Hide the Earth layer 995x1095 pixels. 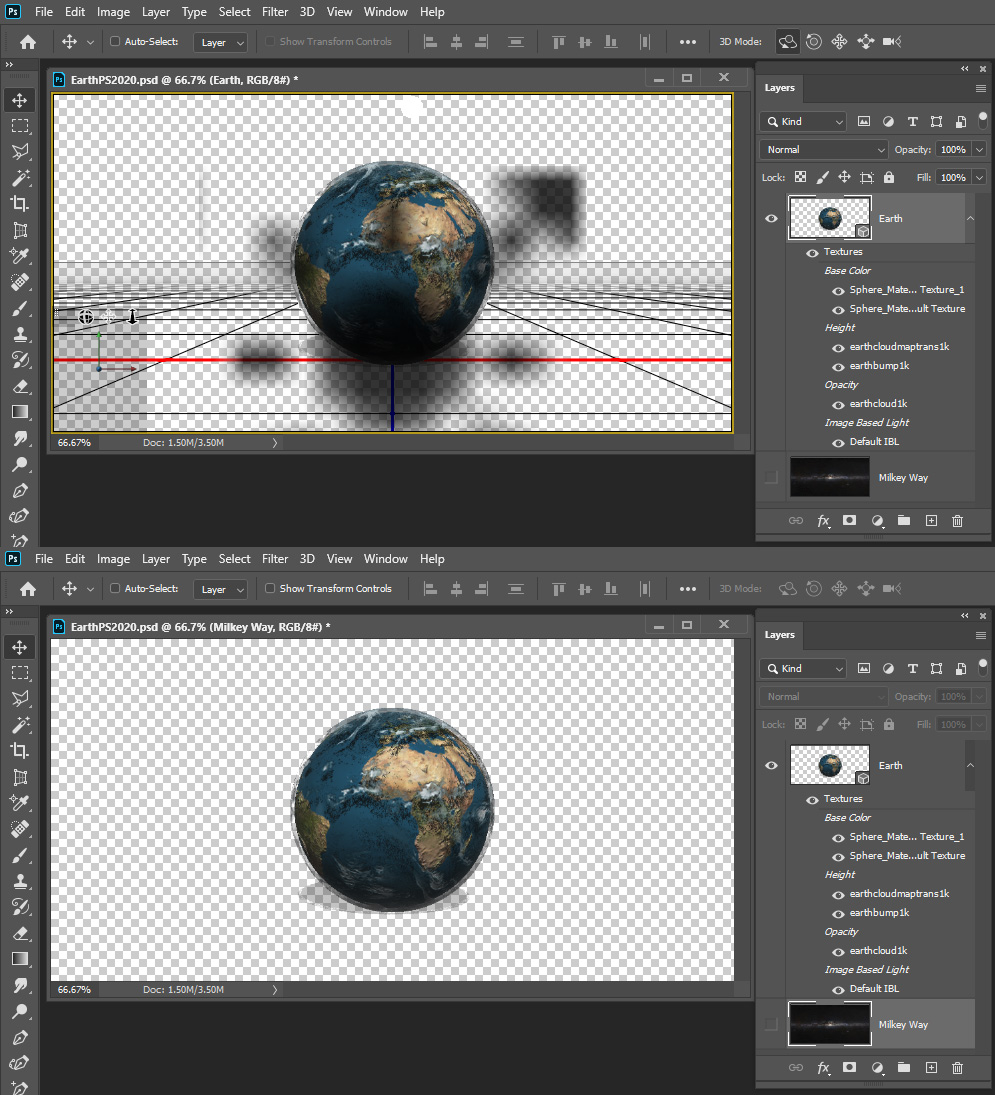(771, 218)
